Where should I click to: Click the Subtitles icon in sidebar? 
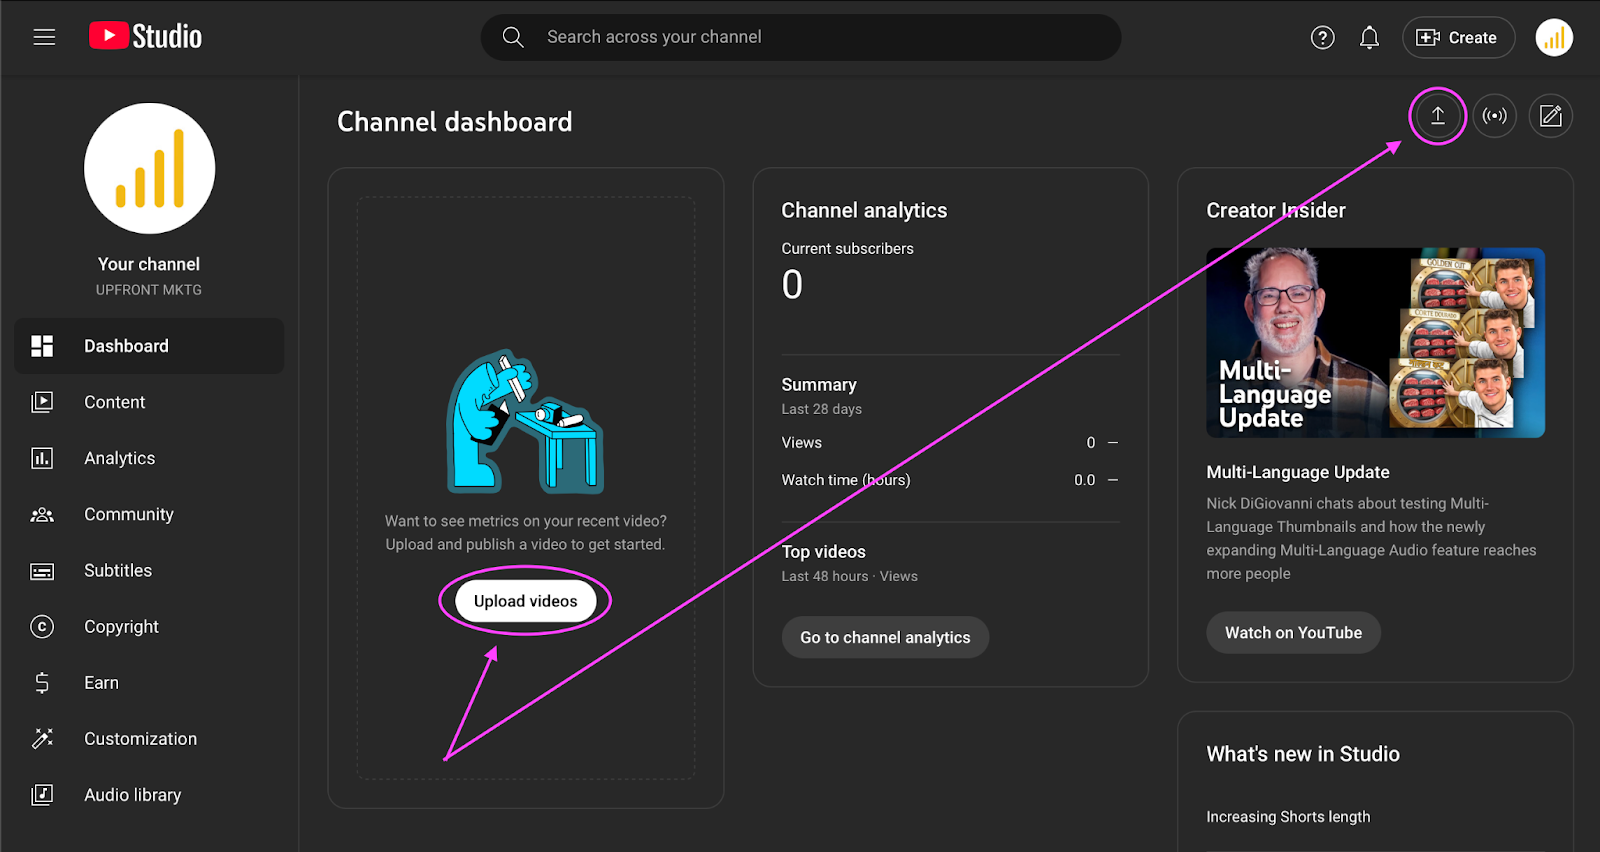[x=42, y=571]
